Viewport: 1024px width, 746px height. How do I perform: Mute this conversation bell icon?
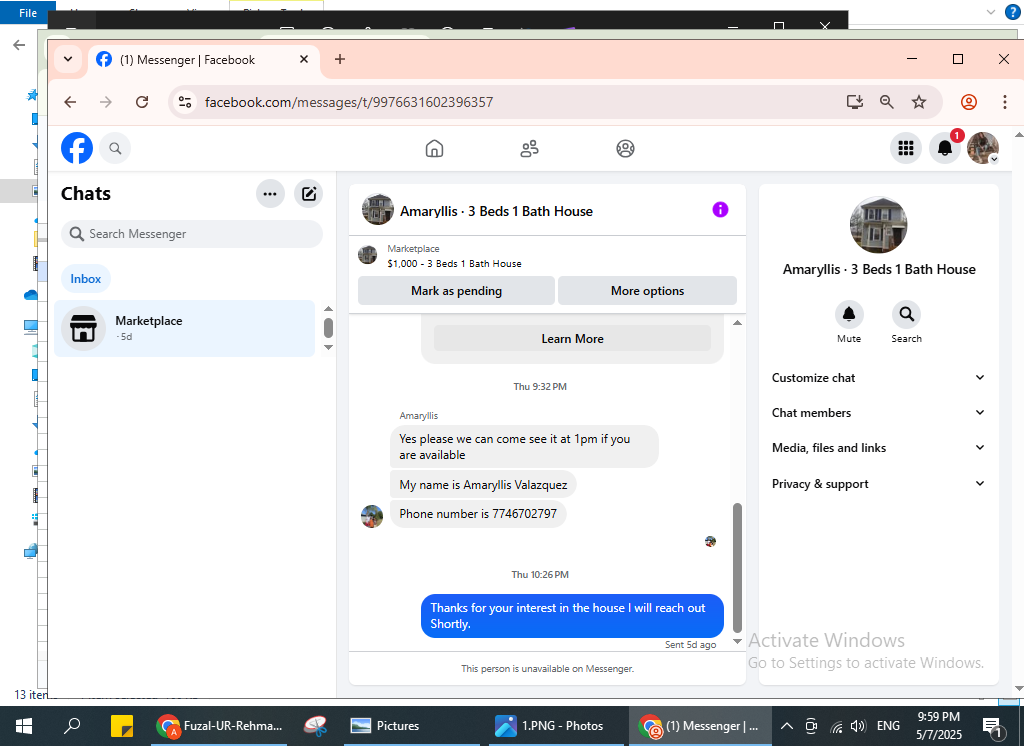pos(849,315)
